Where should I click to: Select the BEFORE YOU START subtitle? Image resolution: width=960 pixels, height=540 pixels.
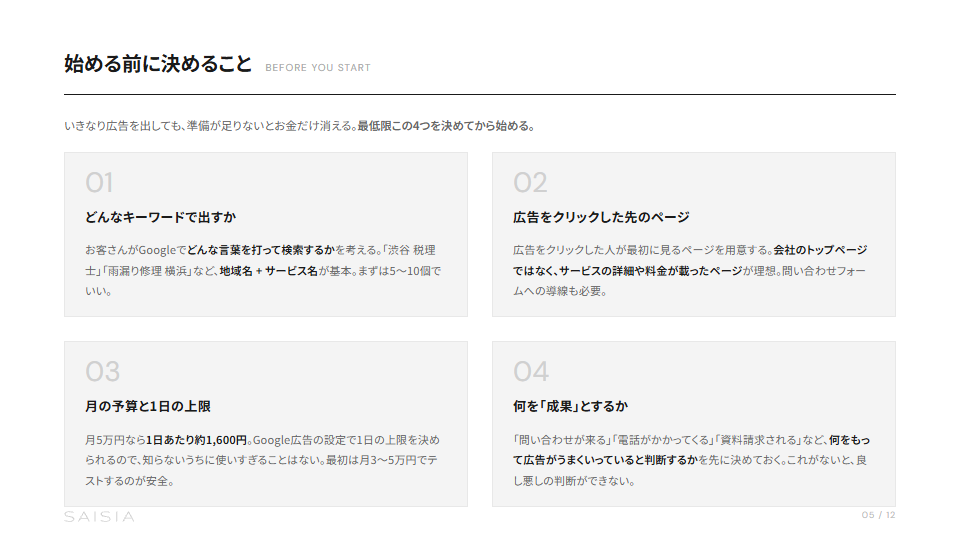click(x=317, y=68)
